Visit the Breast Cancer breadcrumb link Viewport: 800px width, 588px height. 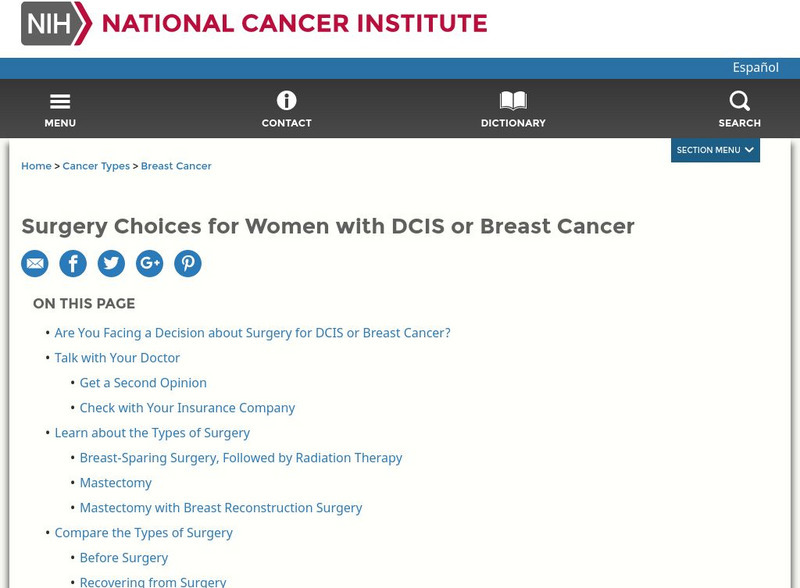176,166
